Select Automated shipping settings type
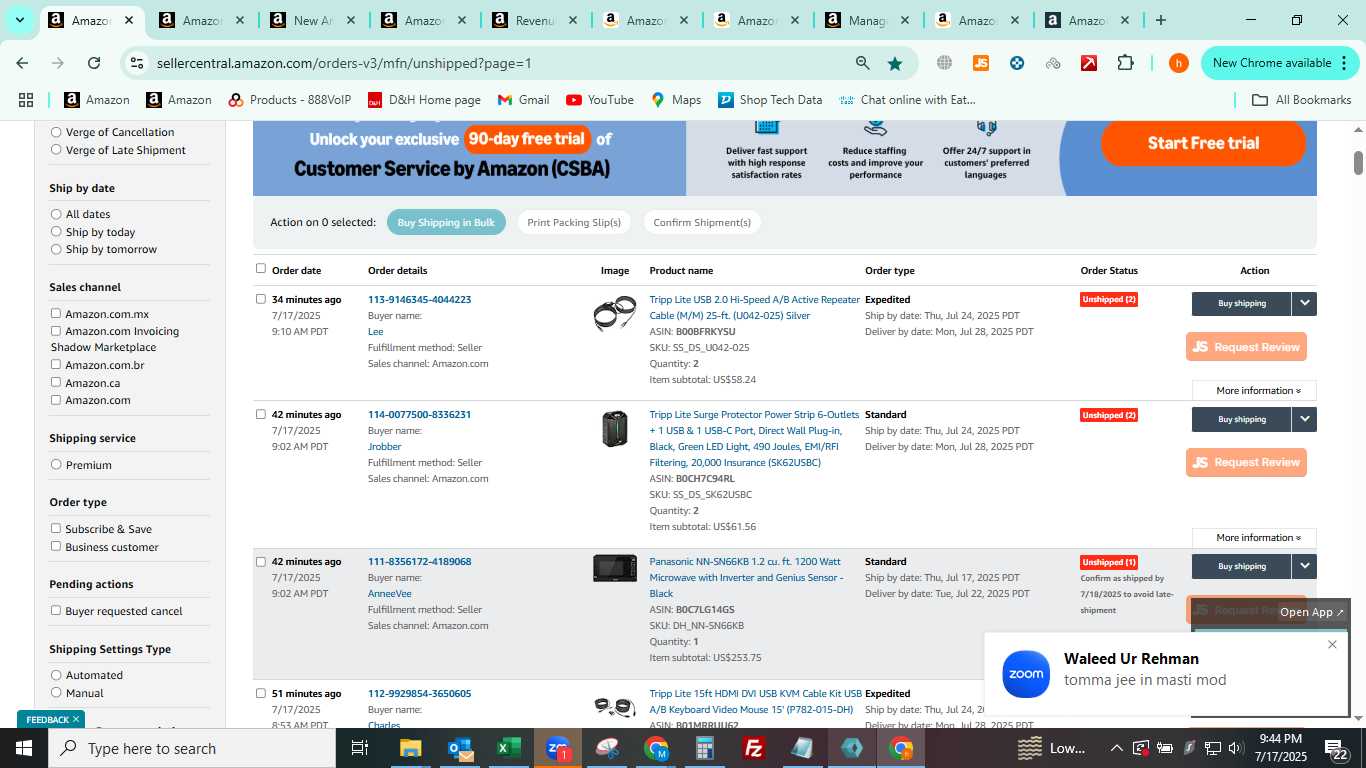1366x768 pixels. pos(56,675)
